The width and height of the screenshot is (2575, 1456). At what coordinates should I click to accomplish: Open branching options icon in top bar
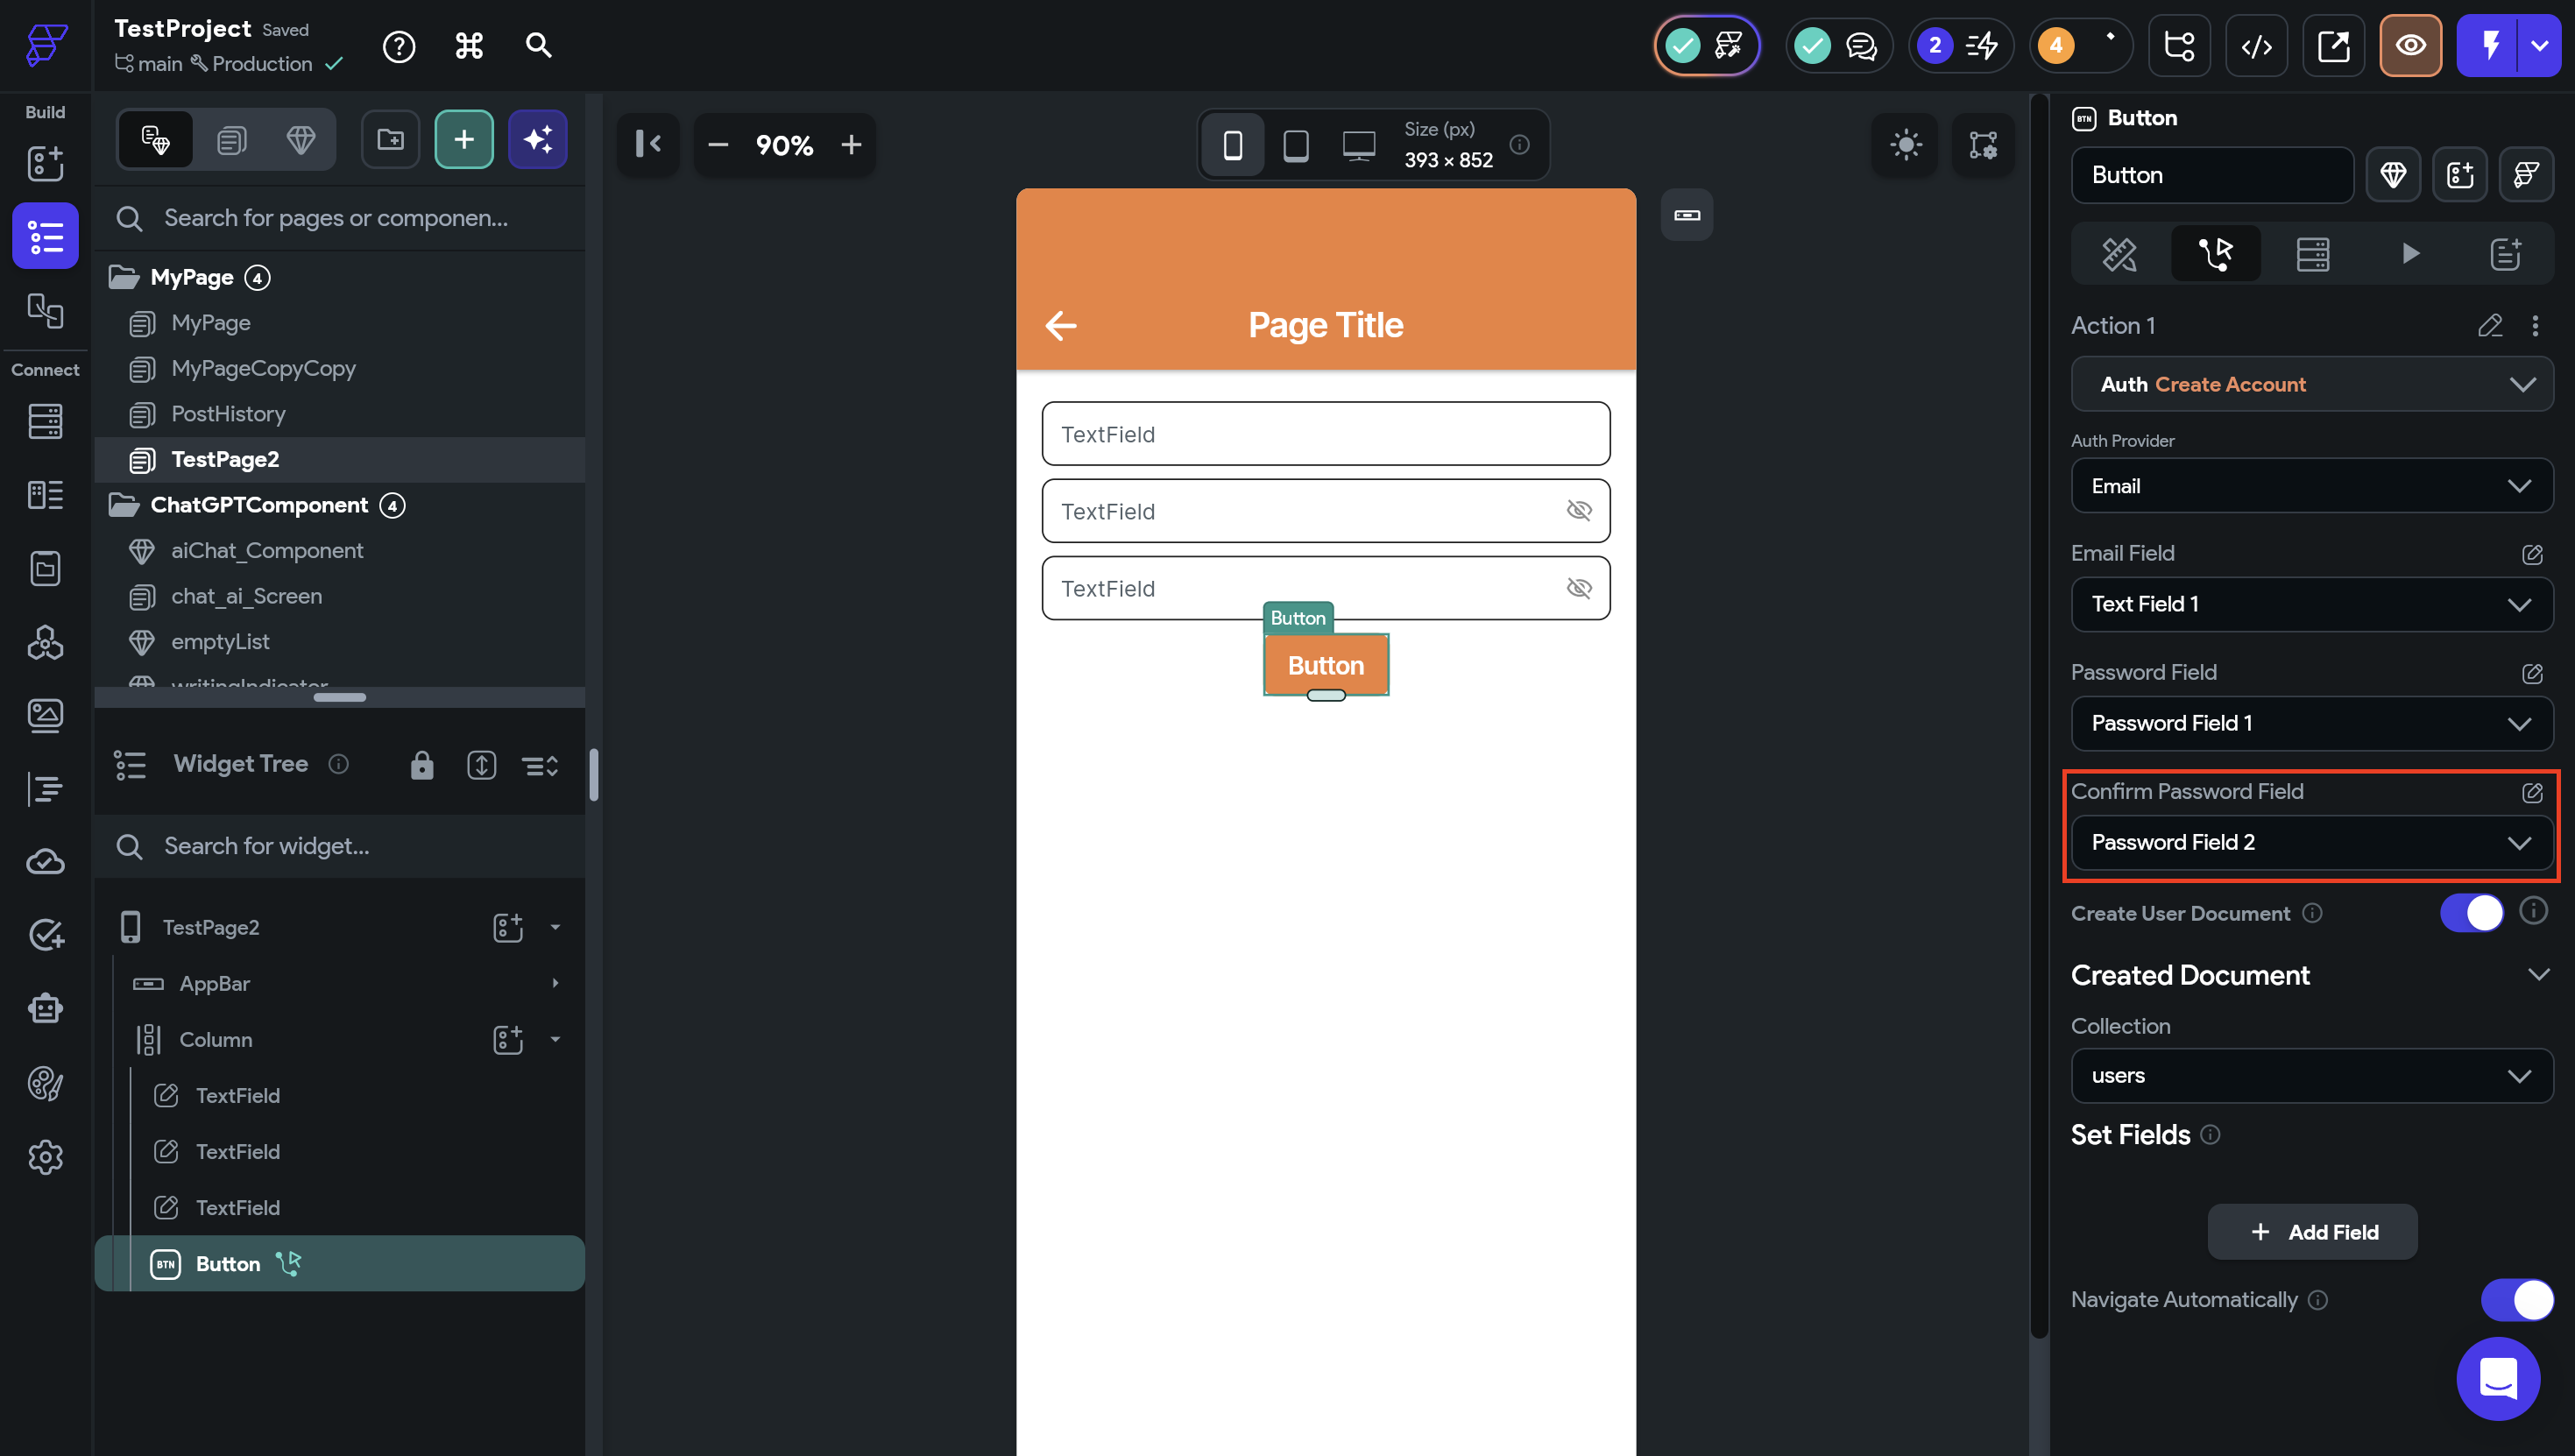pos(2179,46)
